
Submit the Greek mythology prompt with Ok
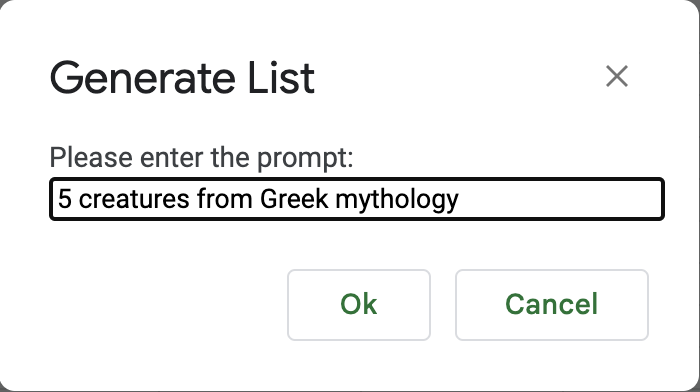pos(359,305)
